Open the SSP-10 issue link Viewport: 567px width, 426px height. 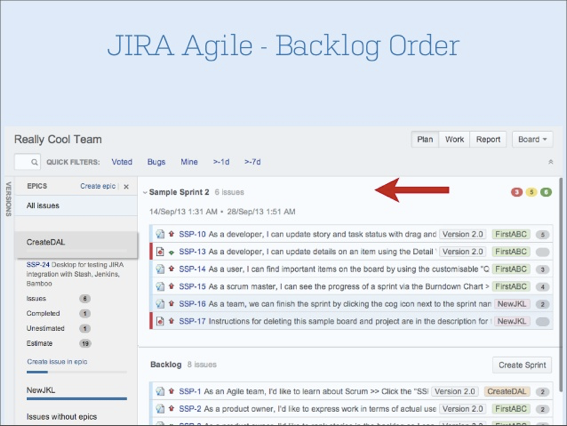pyautogui.click(x=192, y=234)
